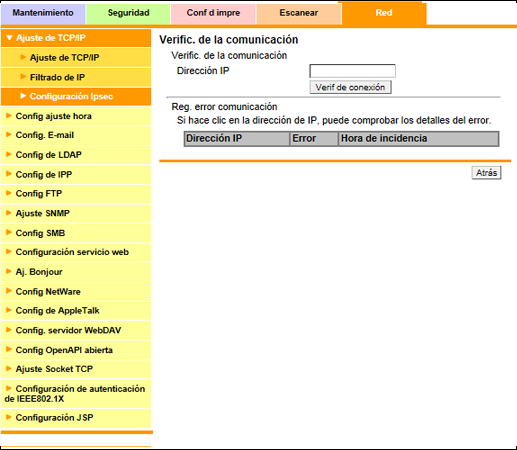Click the arrow icon beside Config FTP
Image resolution: width=517 pixels, height=450 pixels.
pos(9,193)
